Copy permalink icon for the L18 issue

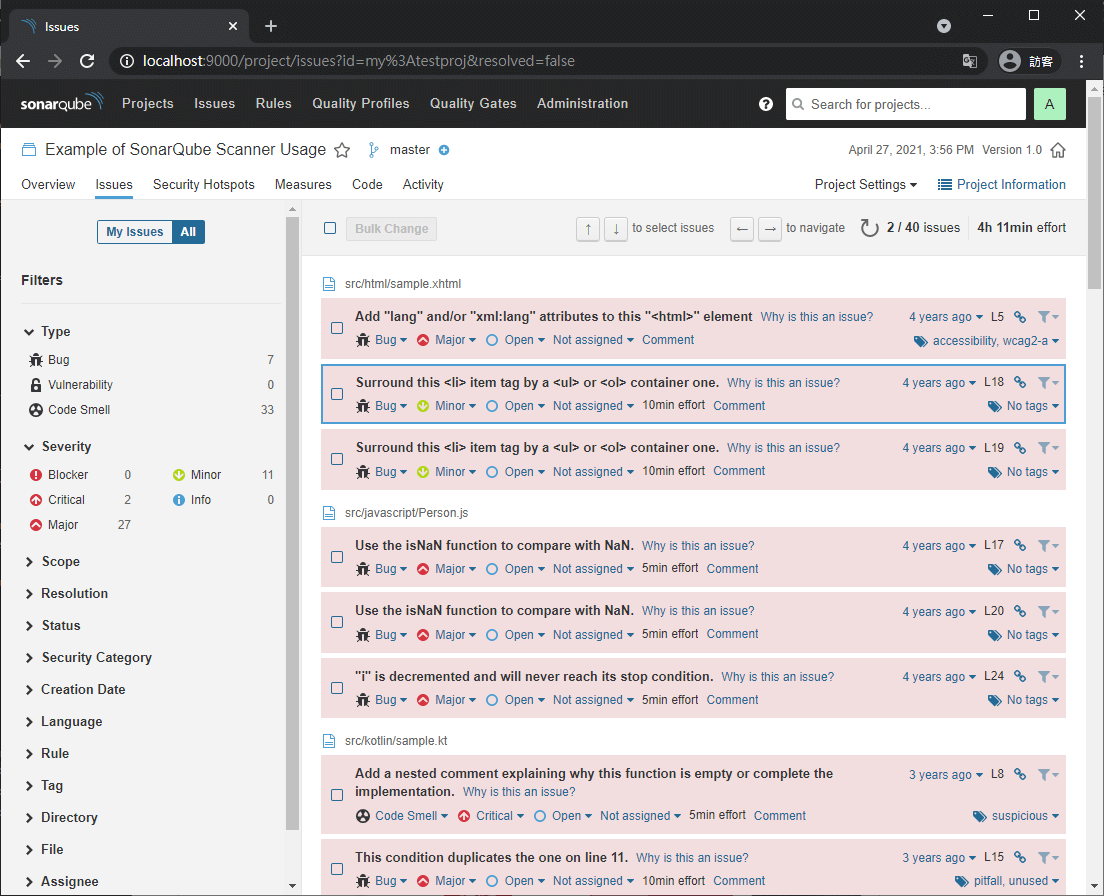(x=1020, y=382)
